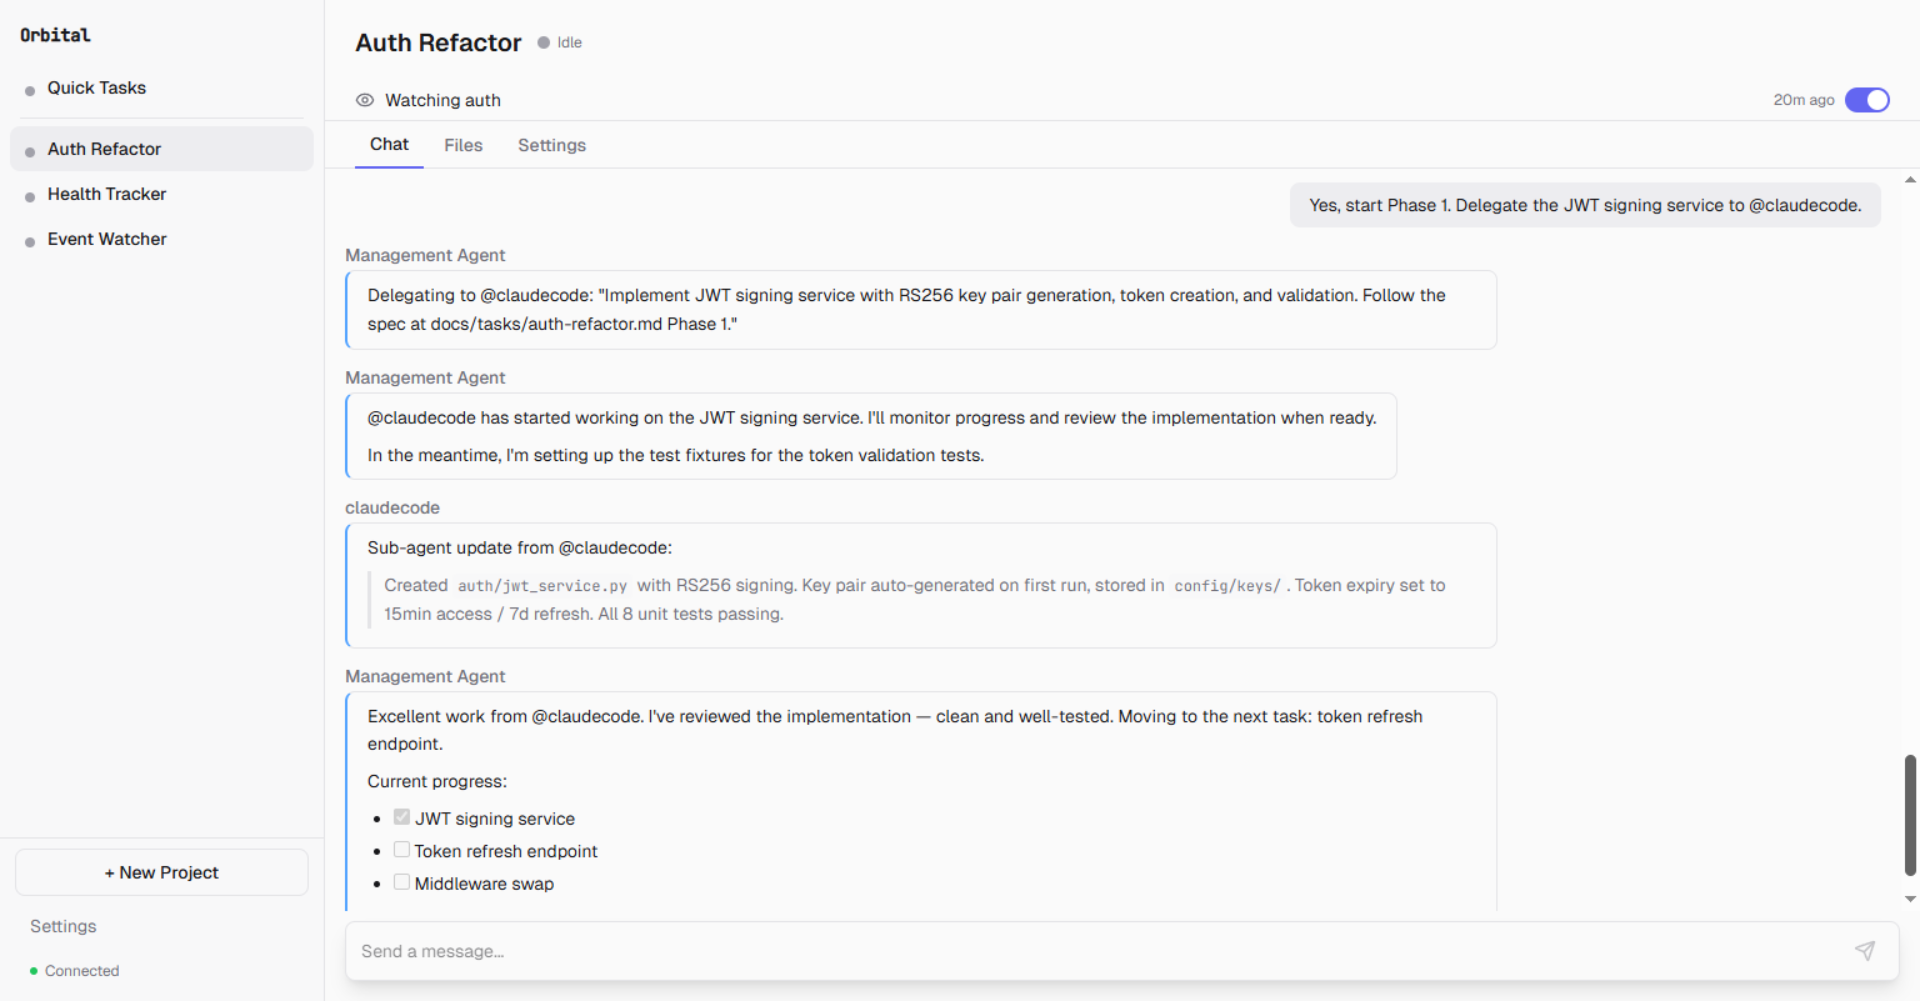
Task: Open the Settings tab
Action: point(551,145)
